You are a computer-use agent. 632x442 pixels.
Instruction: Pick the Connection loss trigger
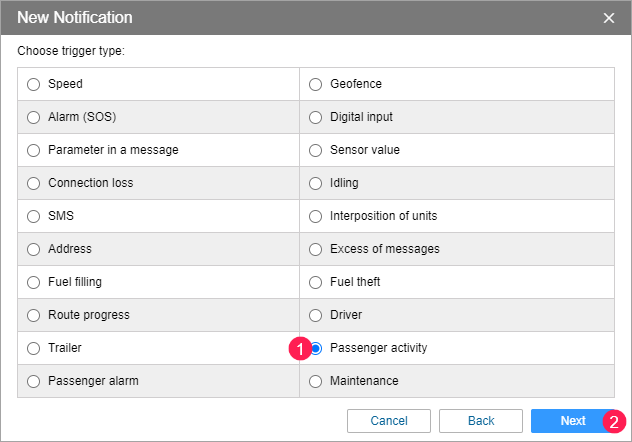(34, 183)
